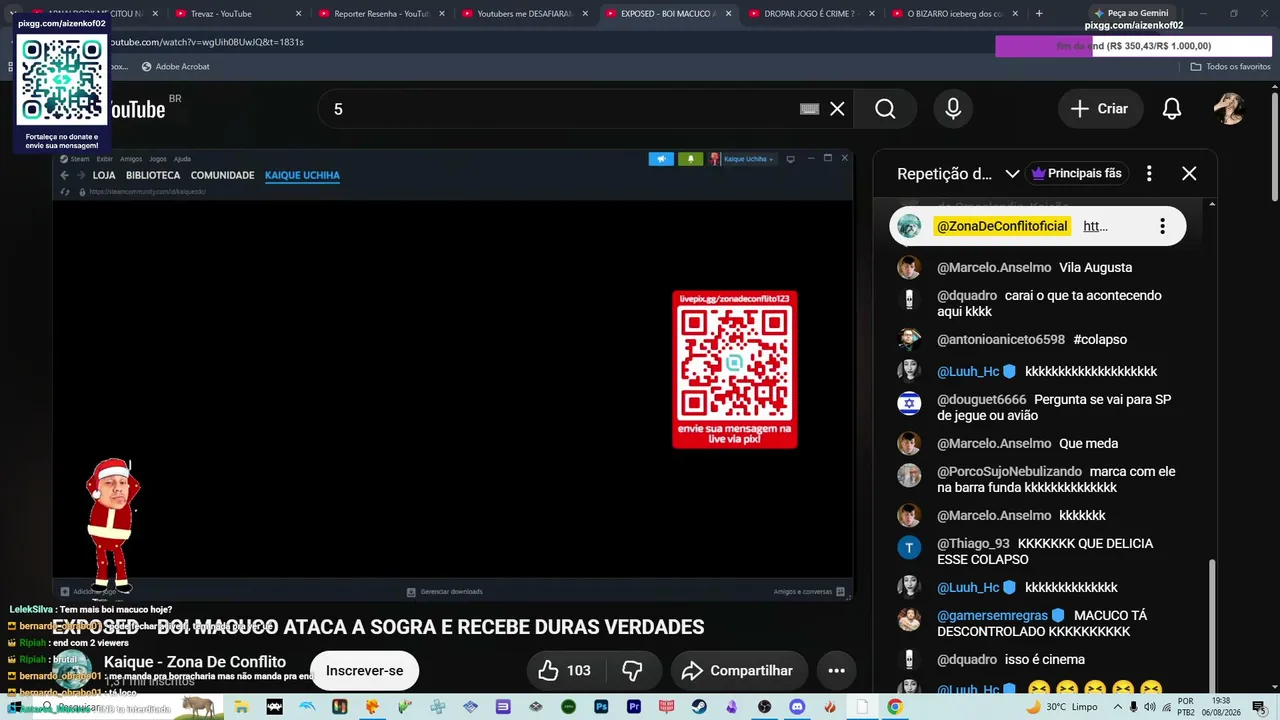Open the chat panel three-dot options
Screen dimensions: 1280x720
coord(1149,173)
